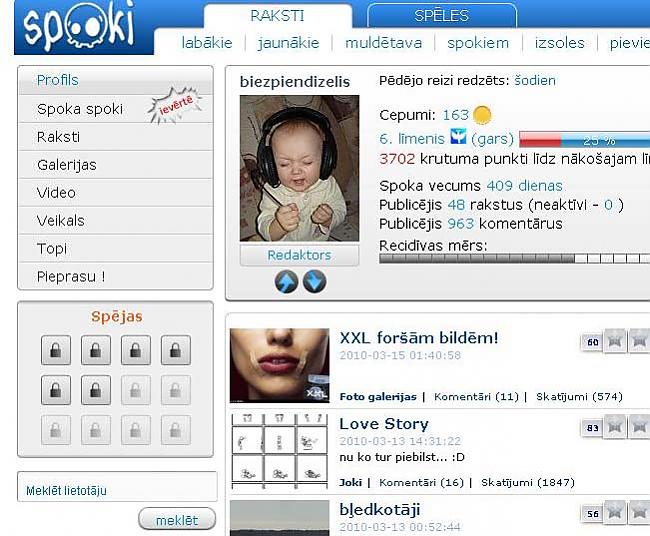
Task: Click the second locked skill in middle row
Action: 96,390
